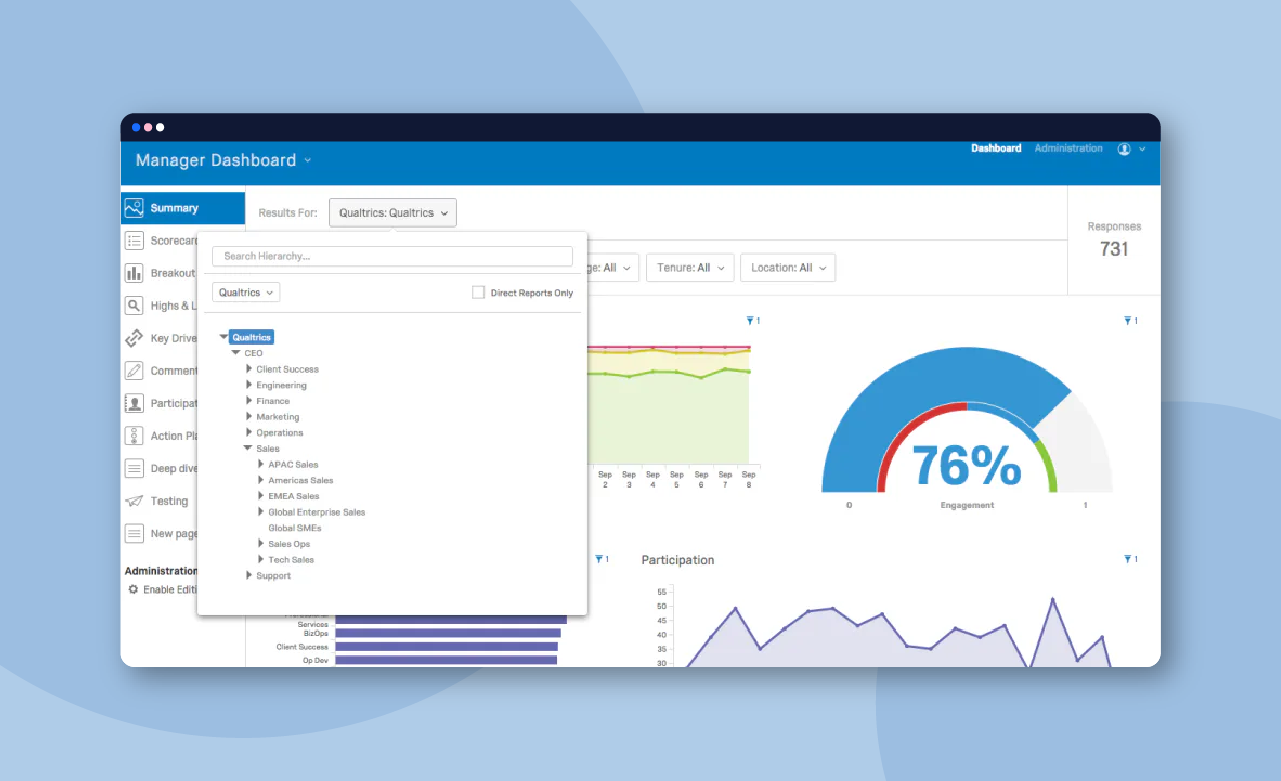Open the Tenure: All filter dropdown

click(x=690, y=268)
